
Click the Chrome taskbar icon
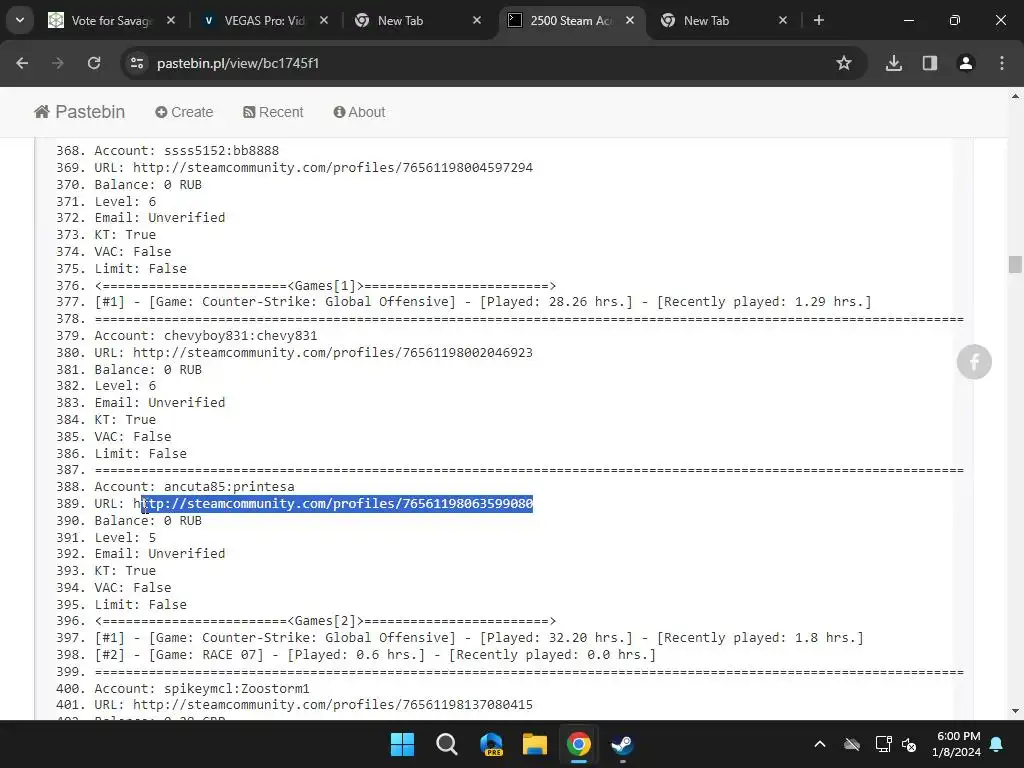tap(579, 744)
